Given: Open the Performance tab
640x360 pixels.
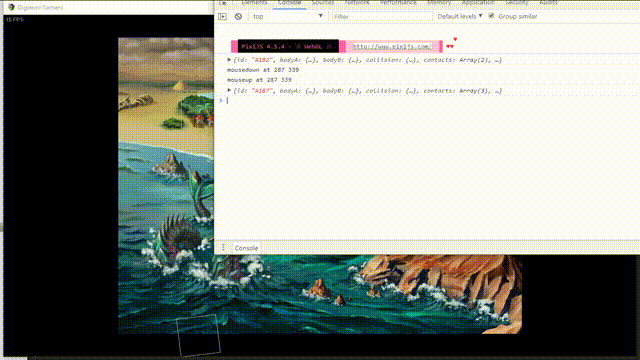Looking at the screenshot, I should tap(398, 3).
